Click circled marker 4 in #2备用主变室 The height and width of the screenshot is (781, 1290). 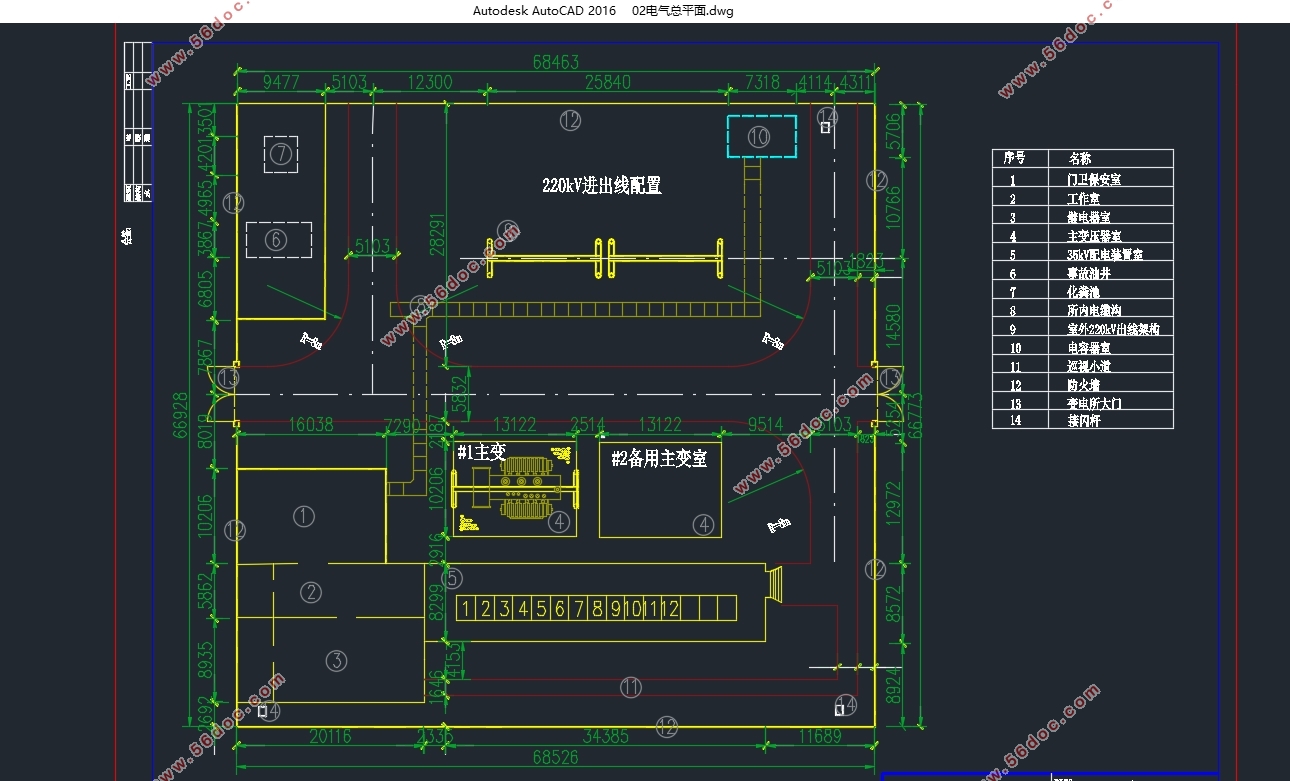point(704,523)
